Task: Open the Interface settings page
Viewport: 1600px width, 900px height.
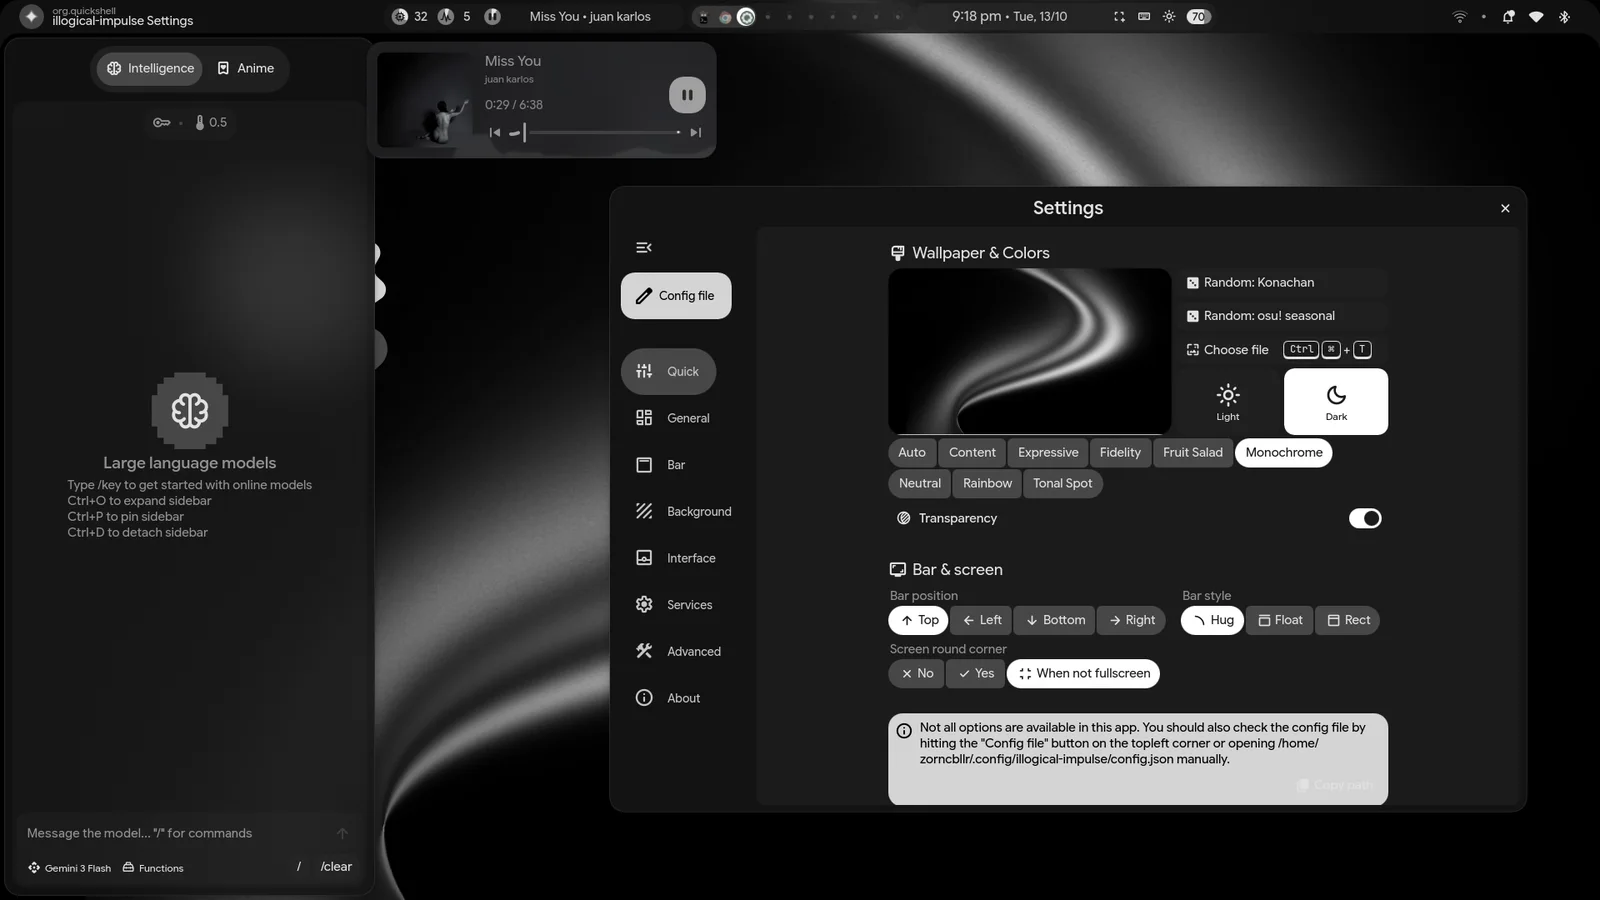Action: 676,558
